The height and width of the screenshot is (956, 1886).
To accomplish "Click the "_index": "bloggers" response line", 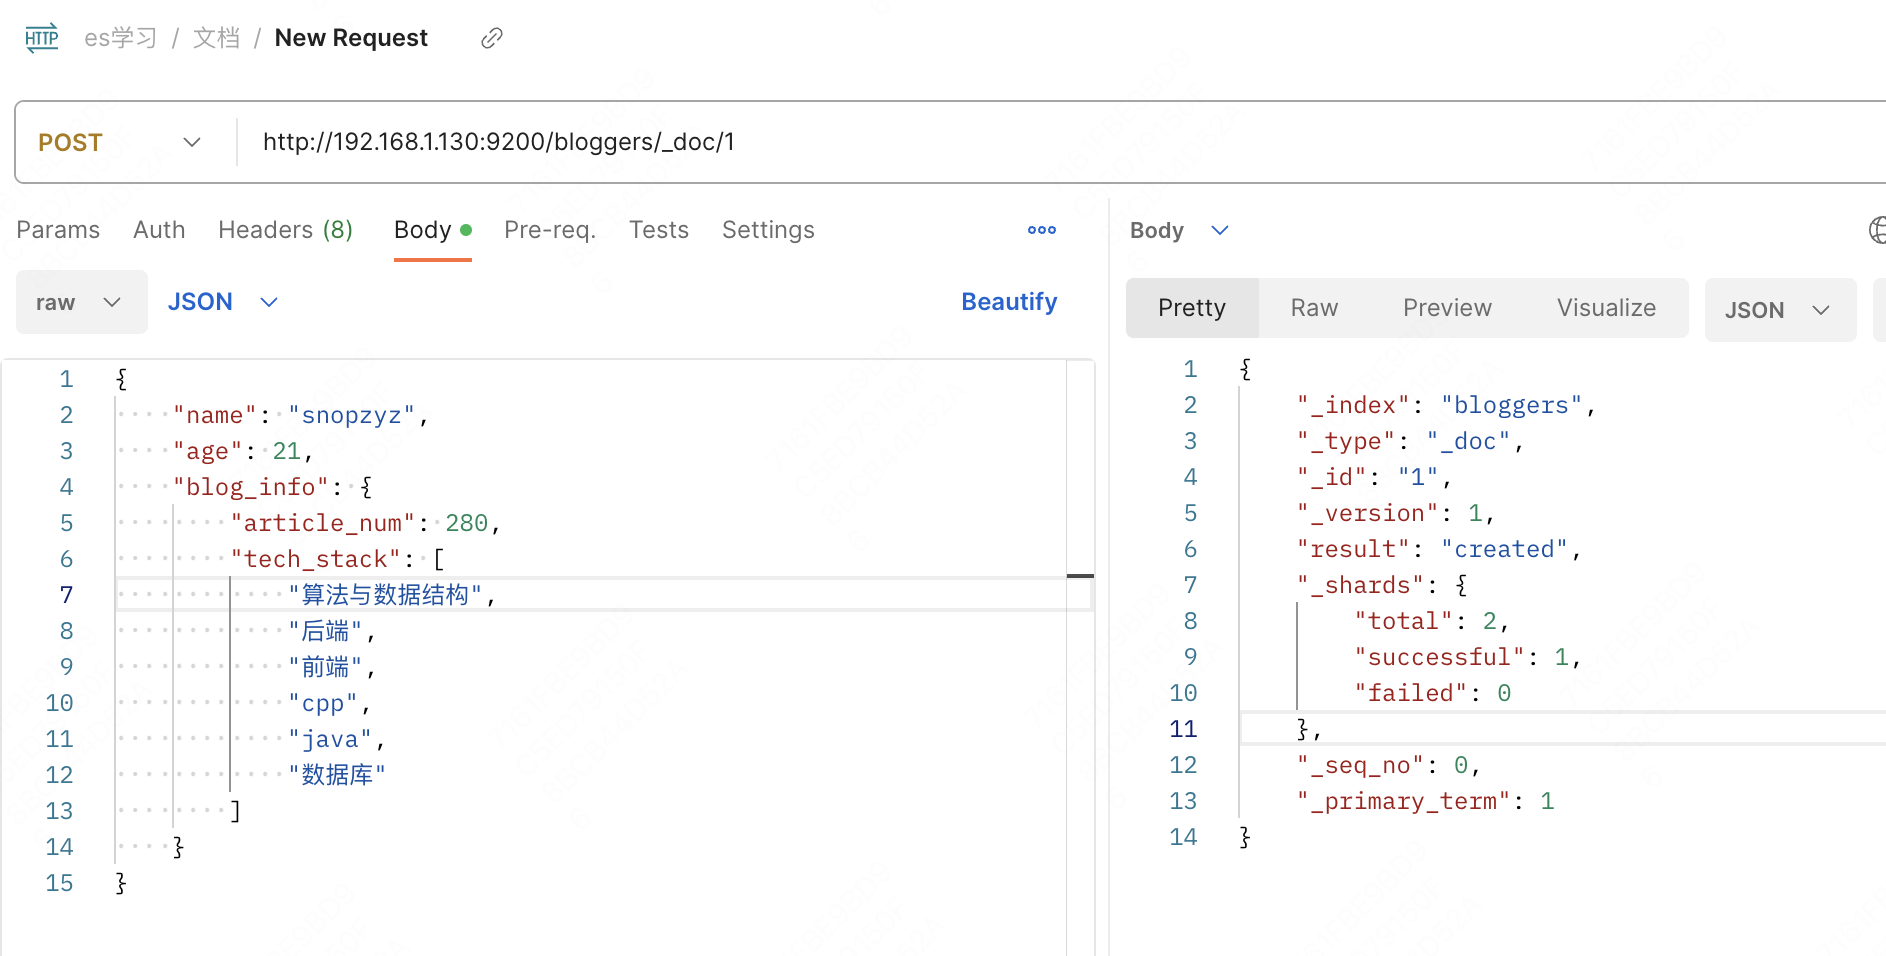I will pos(1446,405).
